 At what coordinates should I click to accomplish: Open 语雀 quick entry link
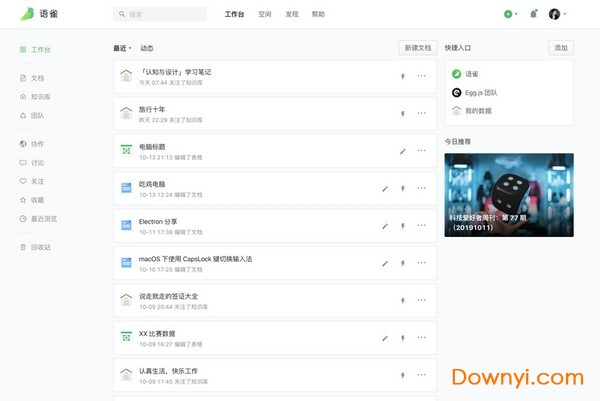coord(465,74)
